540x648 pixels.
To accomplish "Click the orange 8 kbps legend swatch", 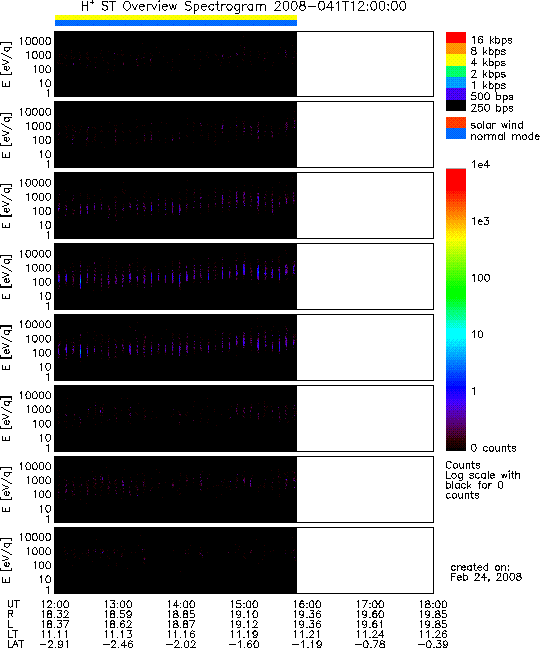I will (x=456, y=49).
